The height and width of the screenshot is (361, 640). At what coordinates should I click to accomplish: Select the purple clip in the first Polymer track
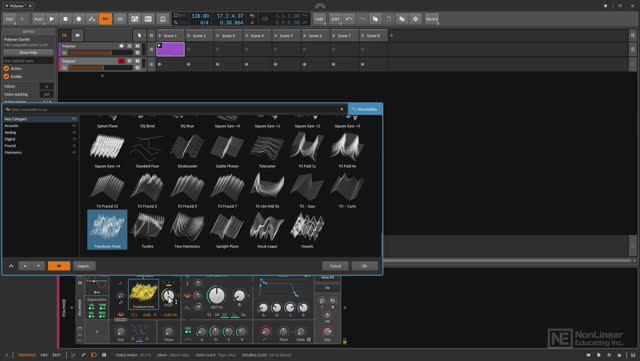coord(170,49)
